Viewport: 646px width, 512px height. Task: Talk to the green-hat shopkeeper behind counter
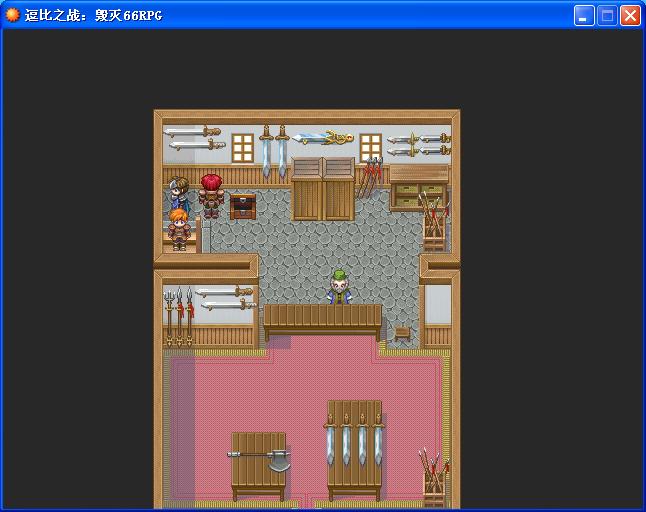pos(339,287)
